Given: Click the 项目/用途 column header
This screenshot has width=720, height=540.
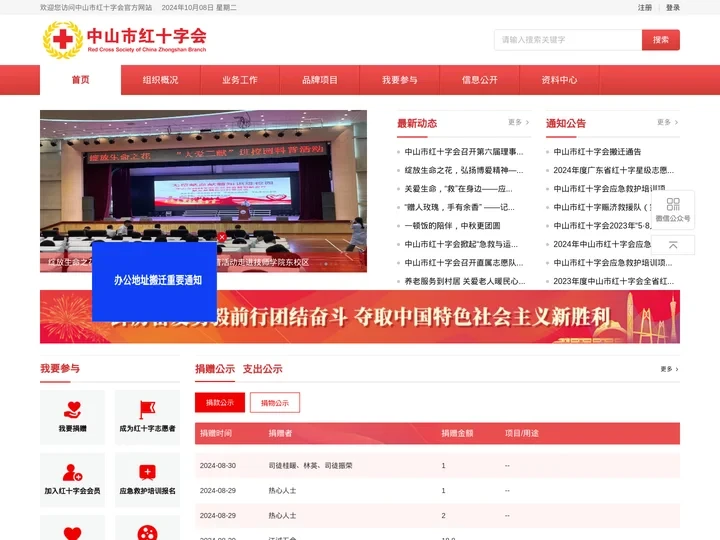Looking at the screenshot, I should (522, 433).
